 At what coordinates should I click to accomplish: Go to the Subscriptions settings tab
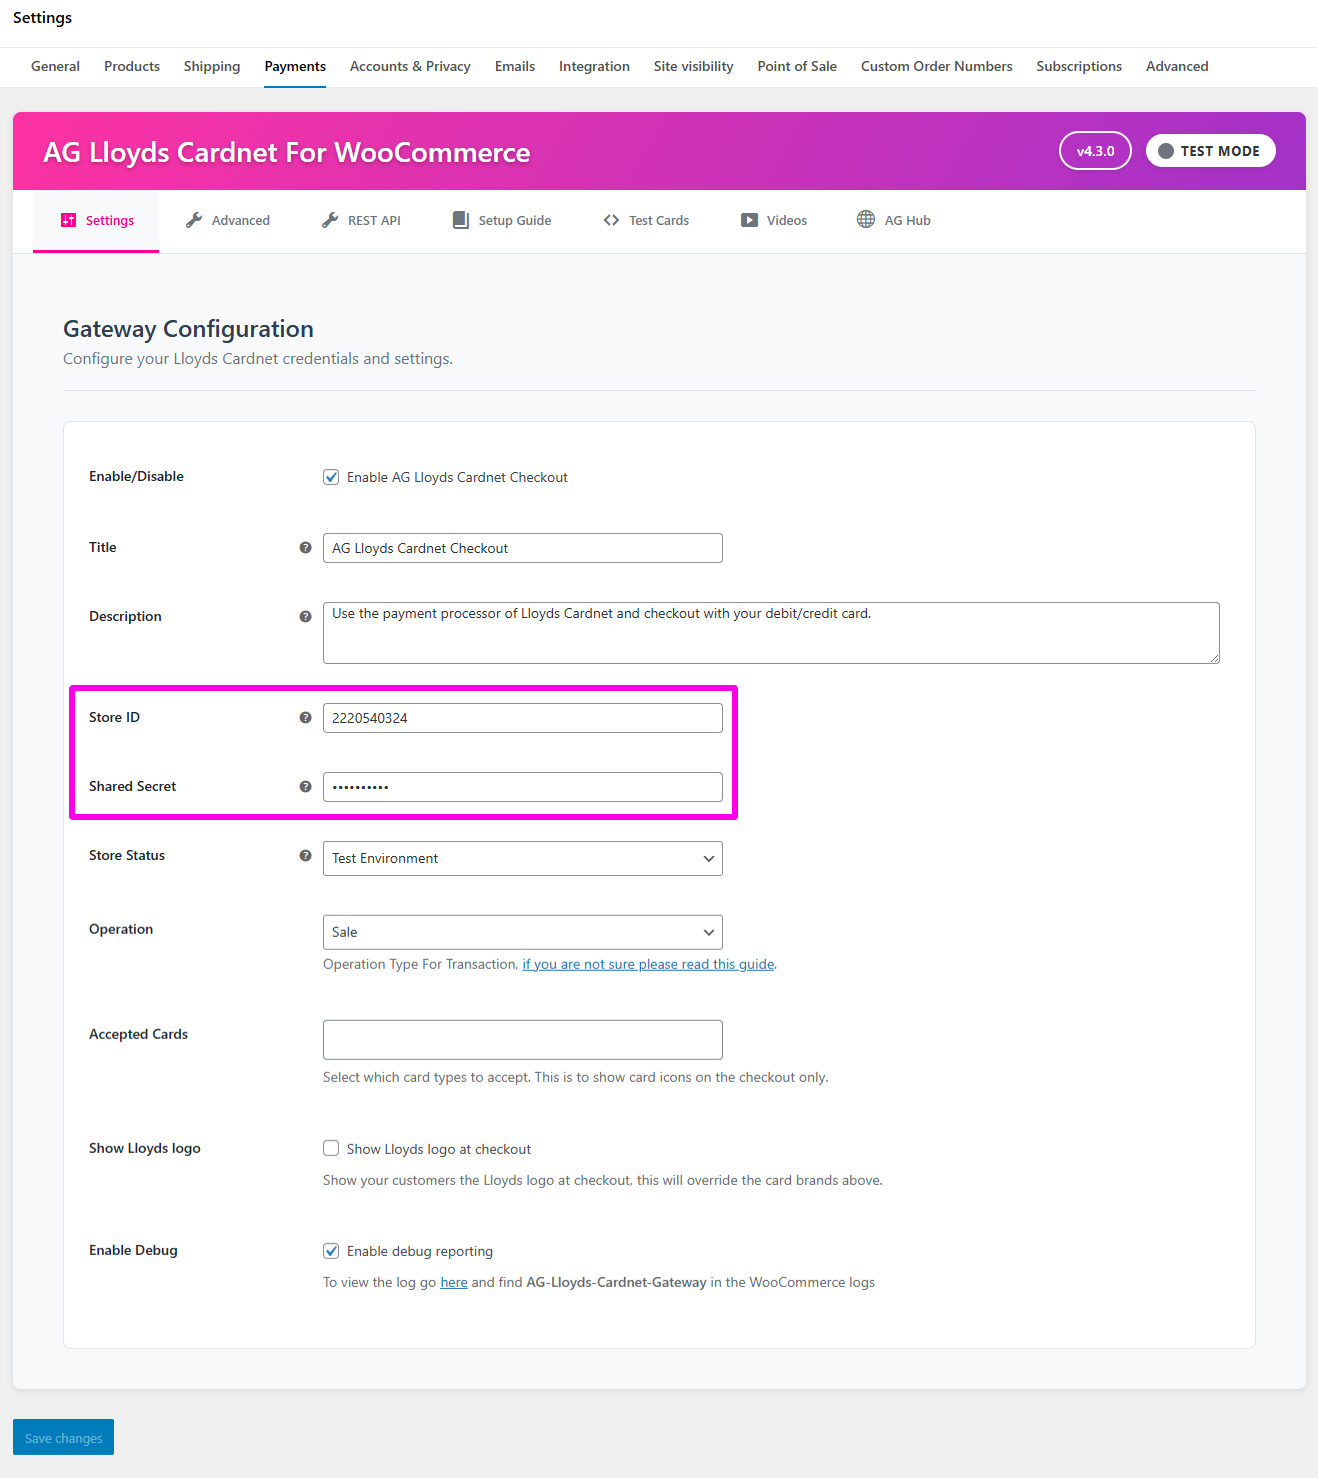1078,66
